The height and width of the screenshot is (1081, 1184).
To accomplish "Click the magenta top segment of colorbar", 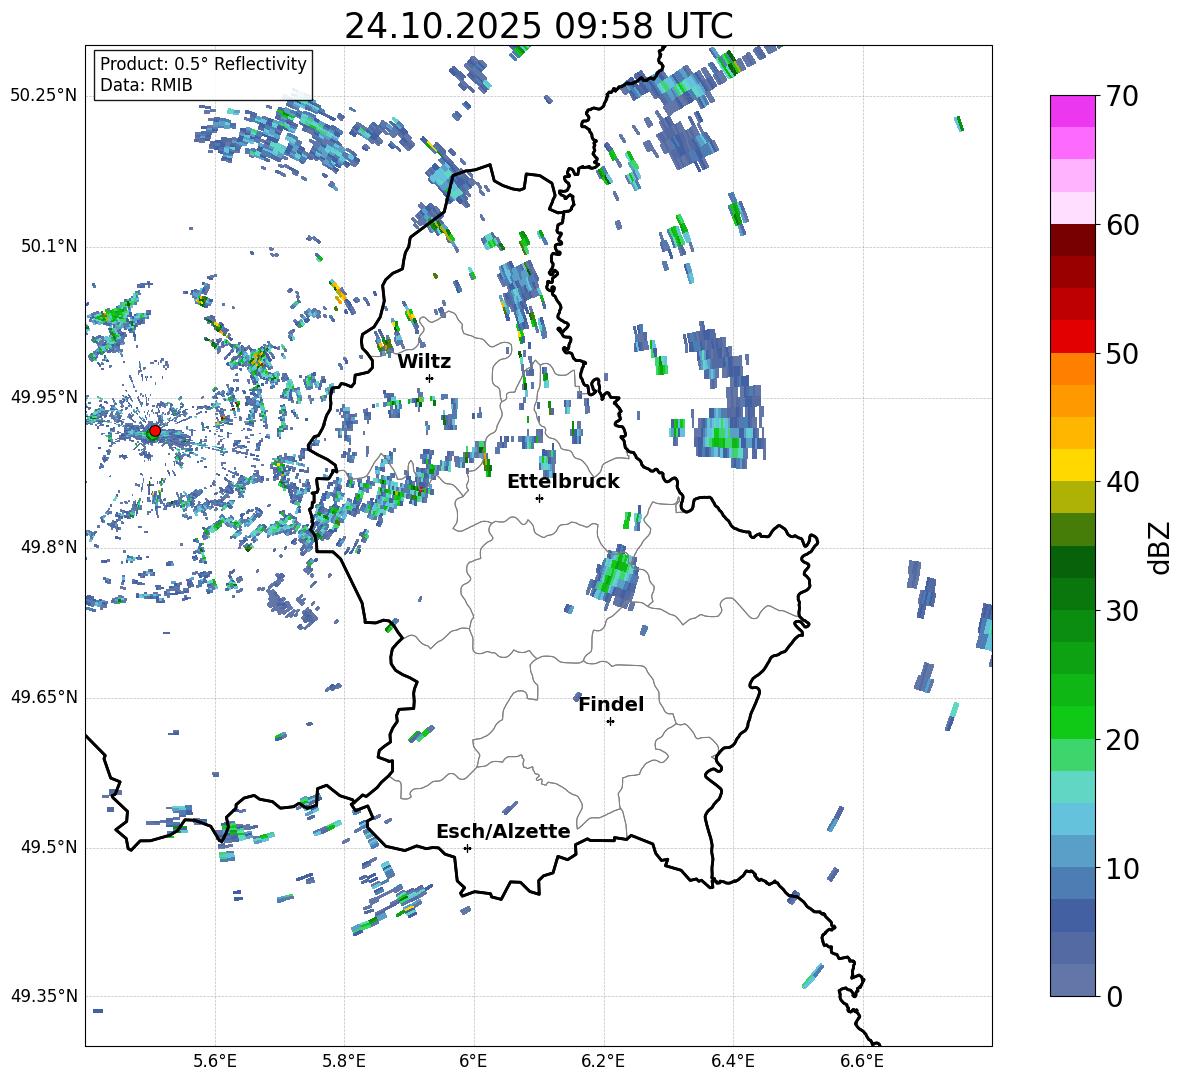I will (1072, 111).
